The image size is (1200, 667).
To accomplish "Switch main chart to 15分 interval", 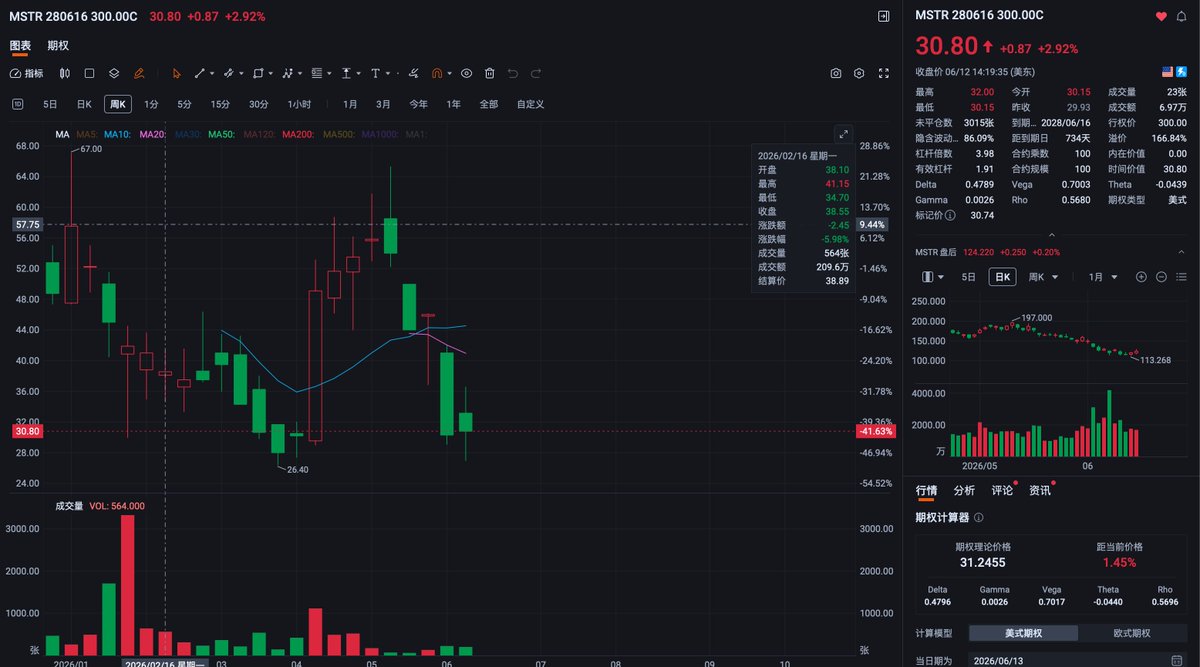I will (x=220, y=104).
